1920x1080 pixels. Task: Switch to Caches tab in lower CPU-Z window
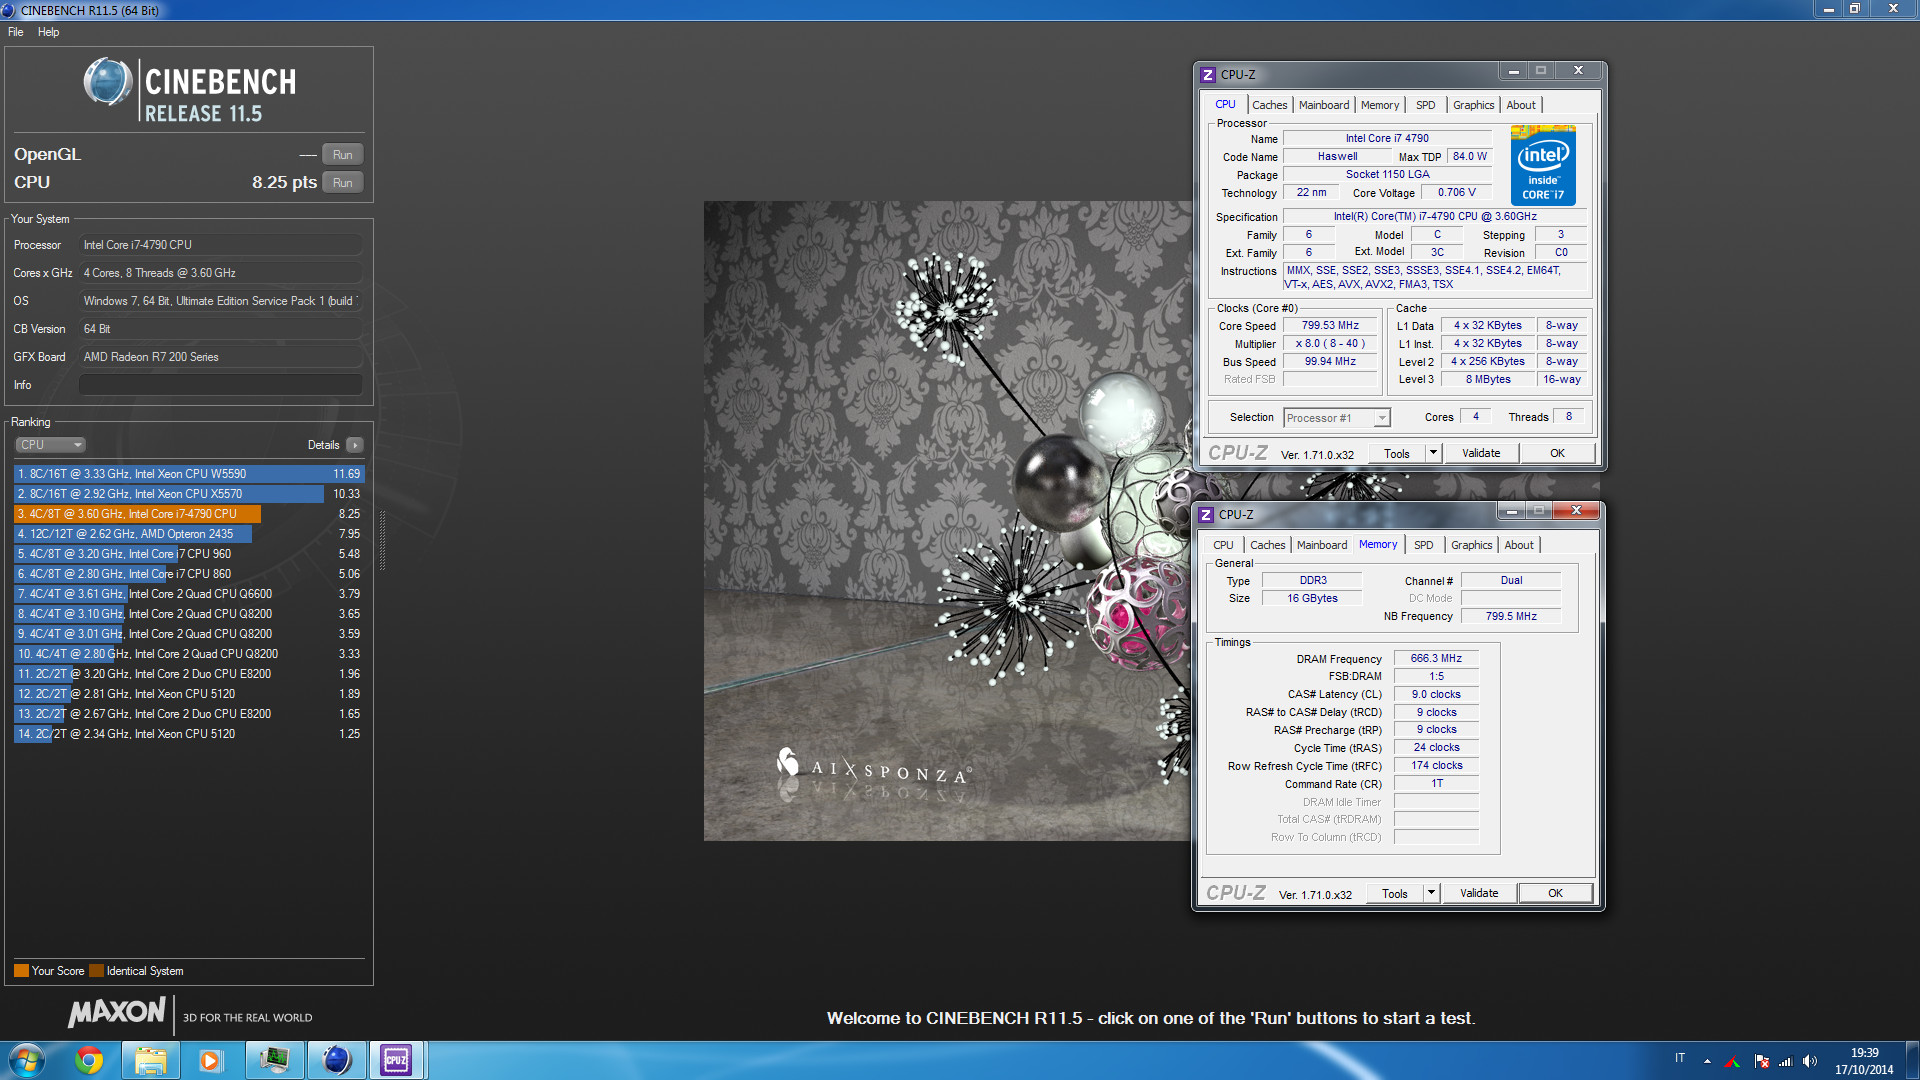1267,545
